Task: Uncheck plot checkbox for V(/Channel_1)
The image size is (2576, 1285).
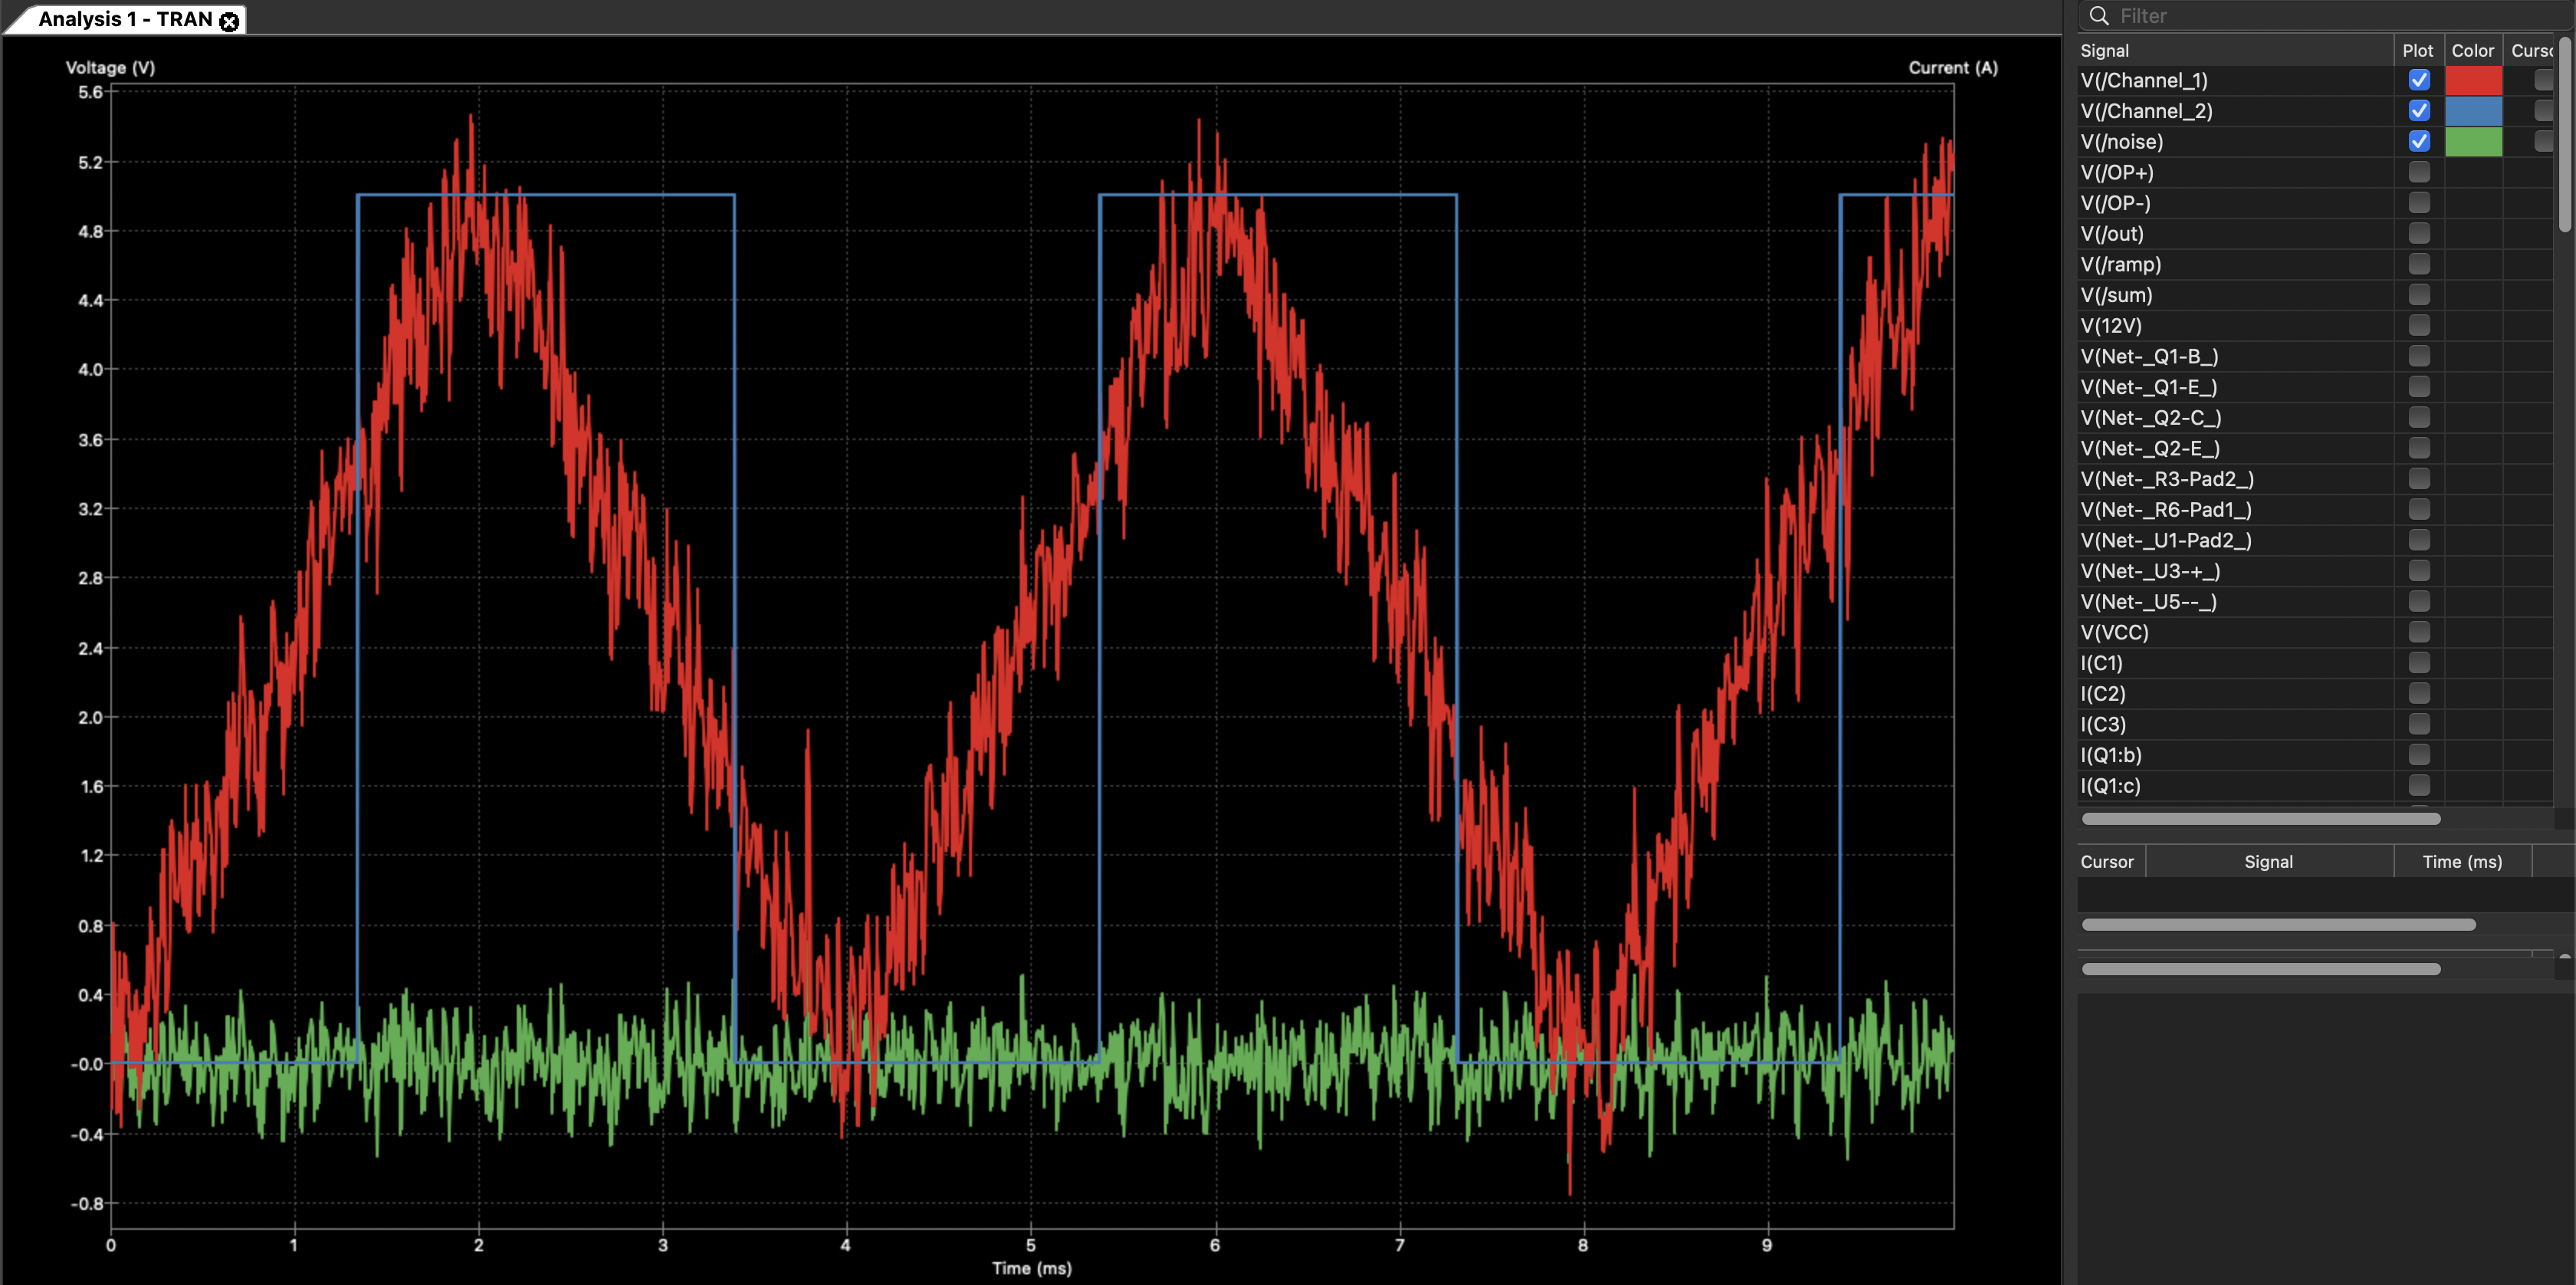Action: point(2418,80)
